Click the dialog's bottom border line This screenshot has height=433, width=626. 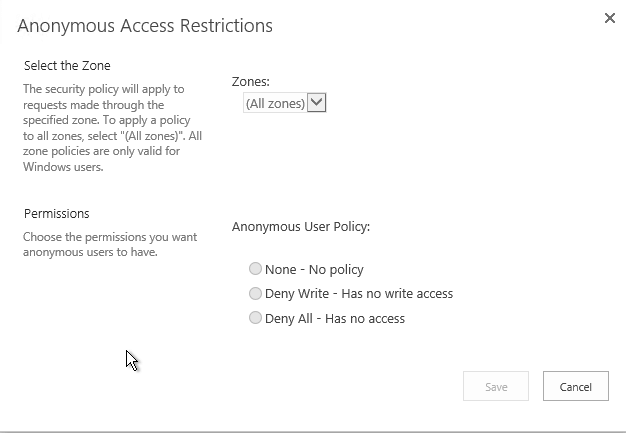pos(313,432)
